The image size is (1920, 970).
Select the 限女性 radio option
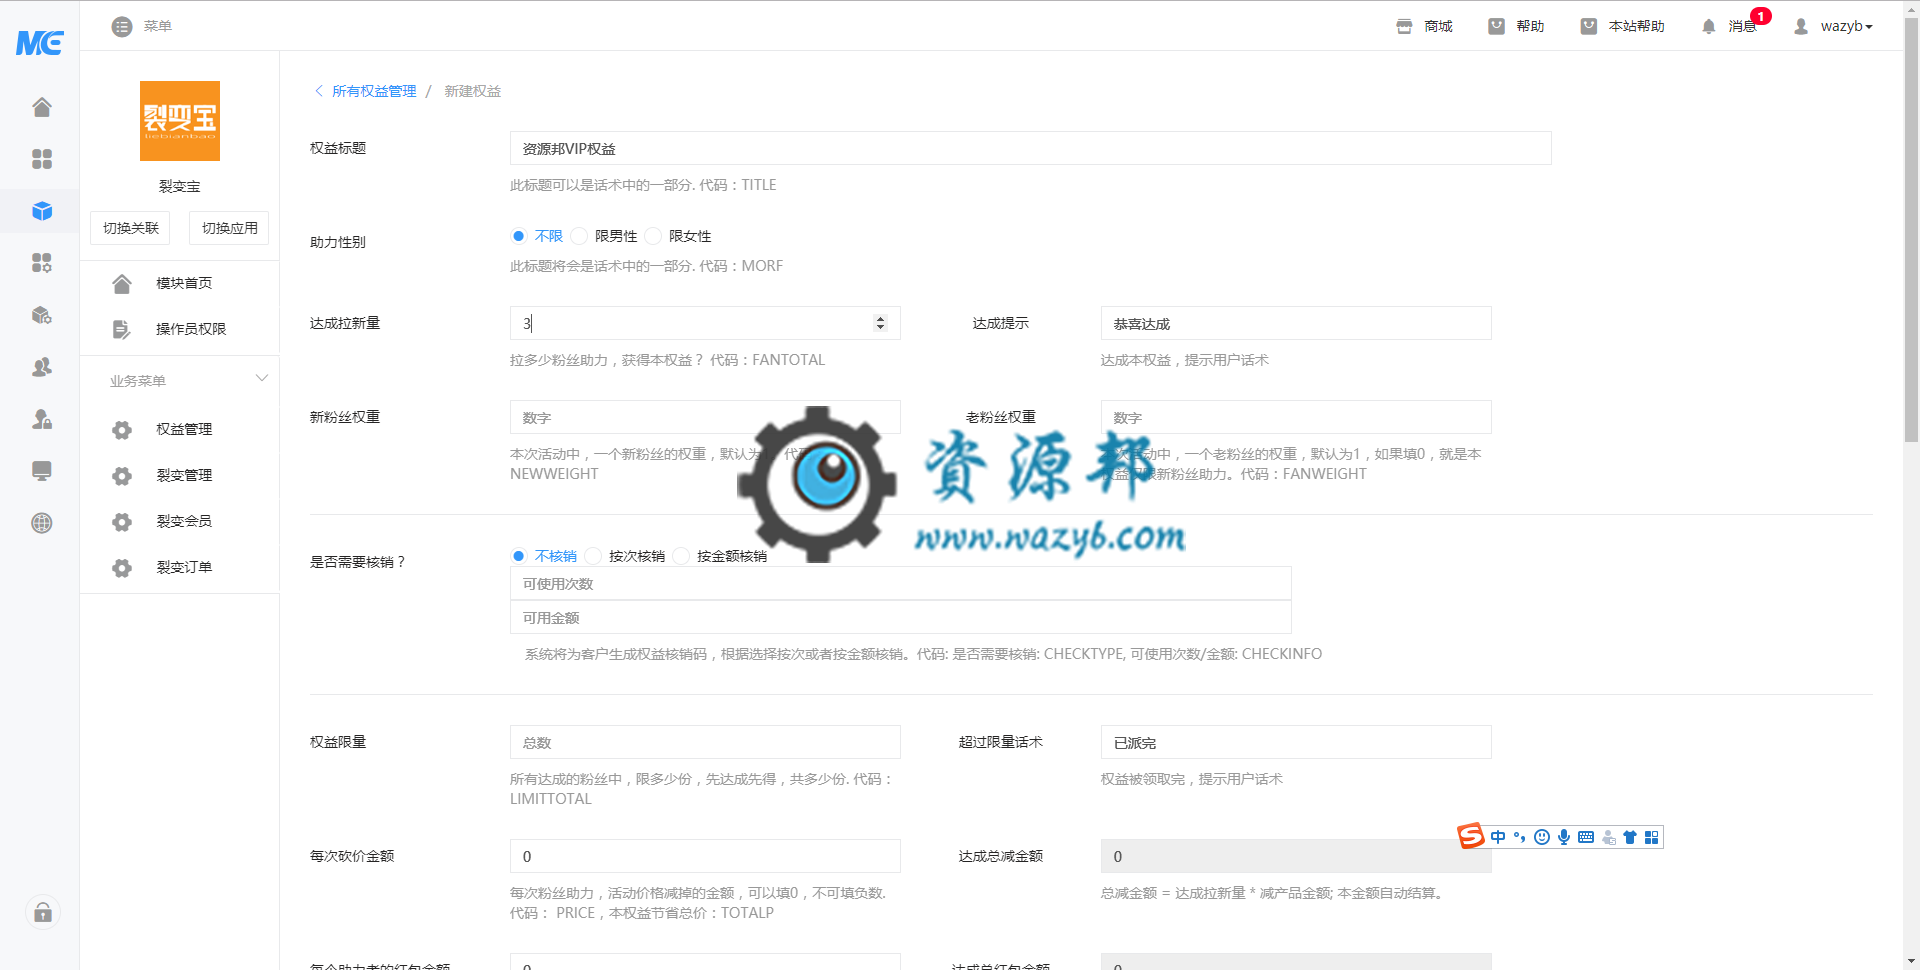[x=654, y=236]
